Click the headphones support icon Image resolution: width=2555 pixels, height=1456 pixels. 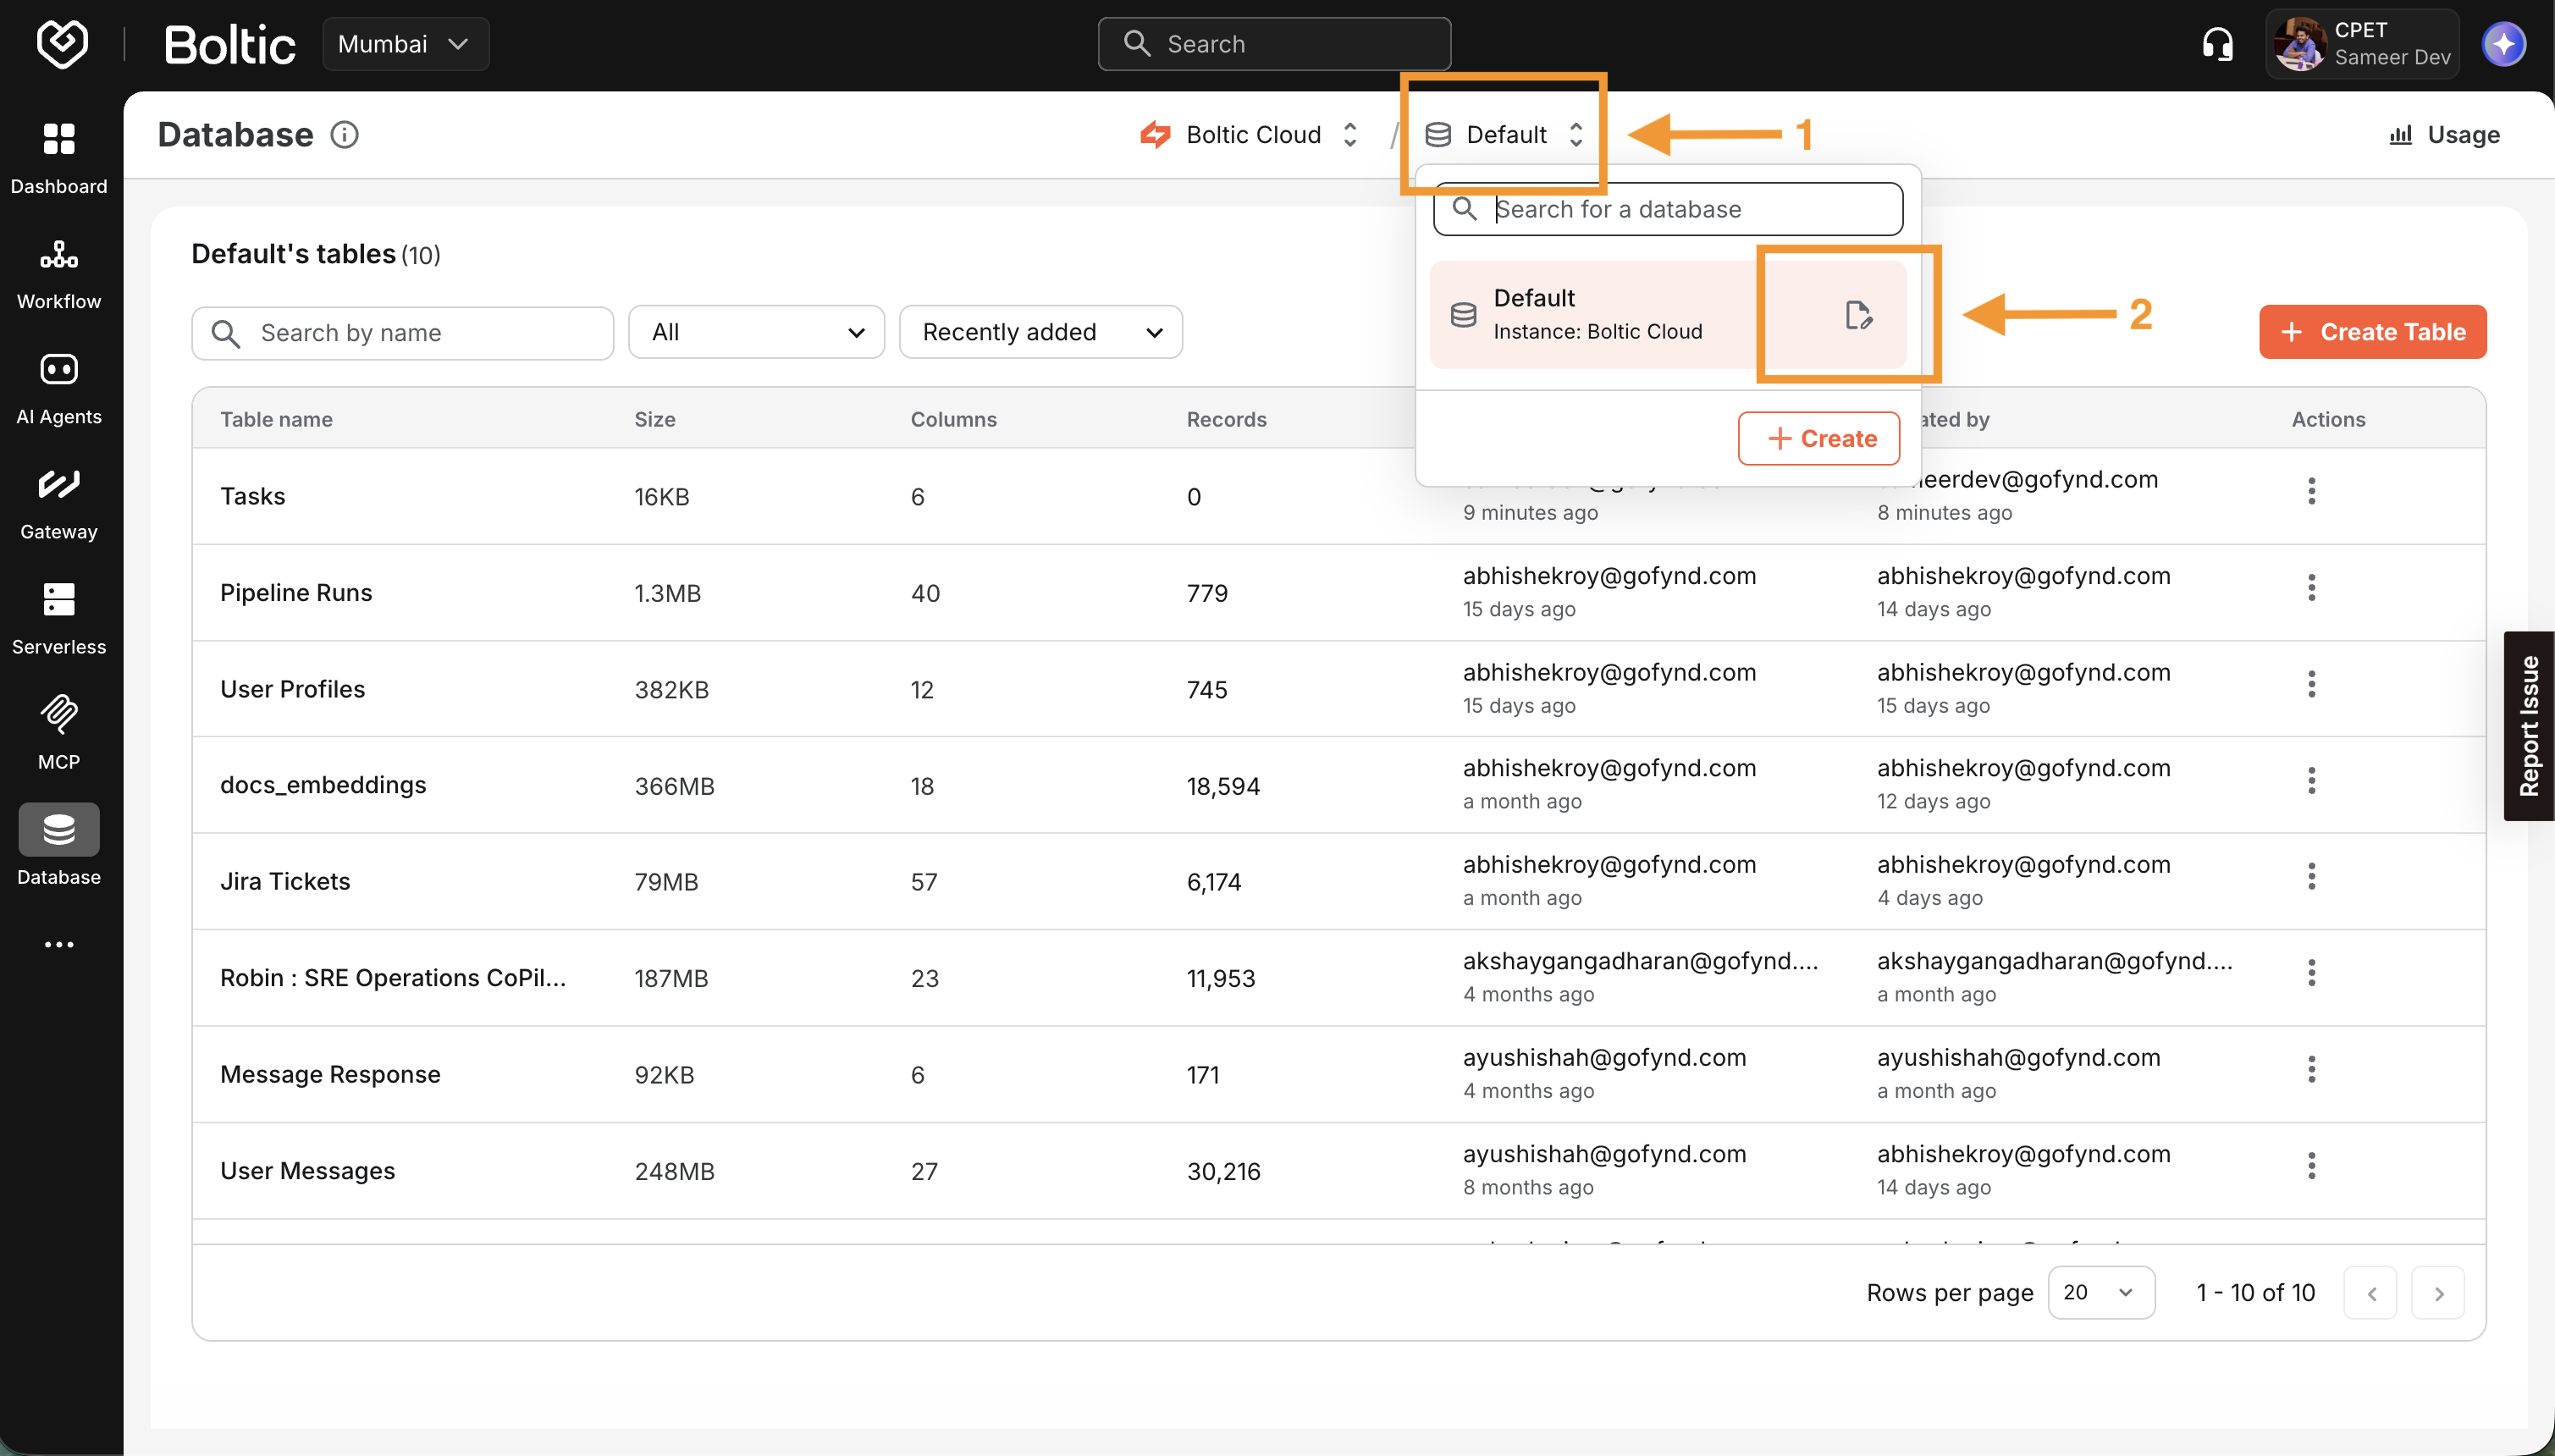tap(2216, 43)
